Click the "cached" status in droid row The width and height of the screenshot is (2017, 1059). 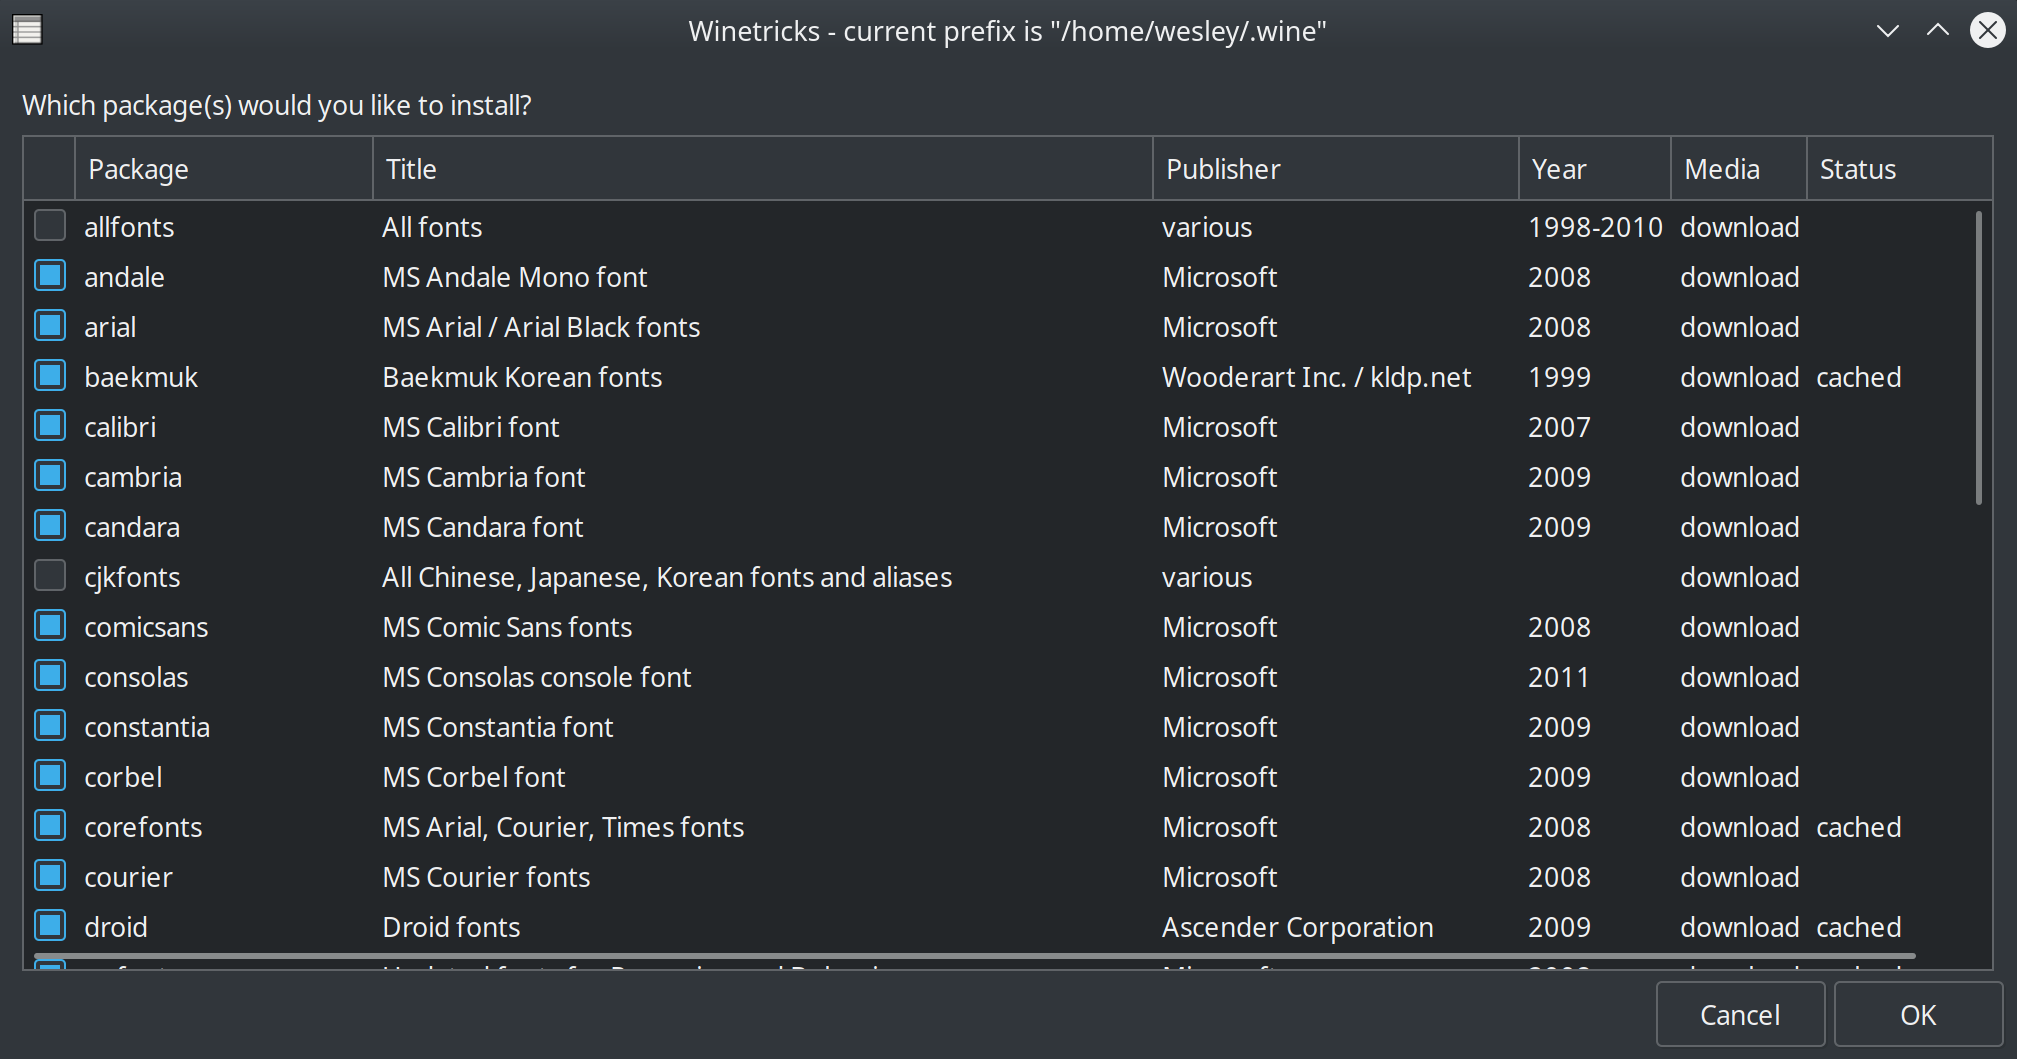click(x=1858, y=927)
